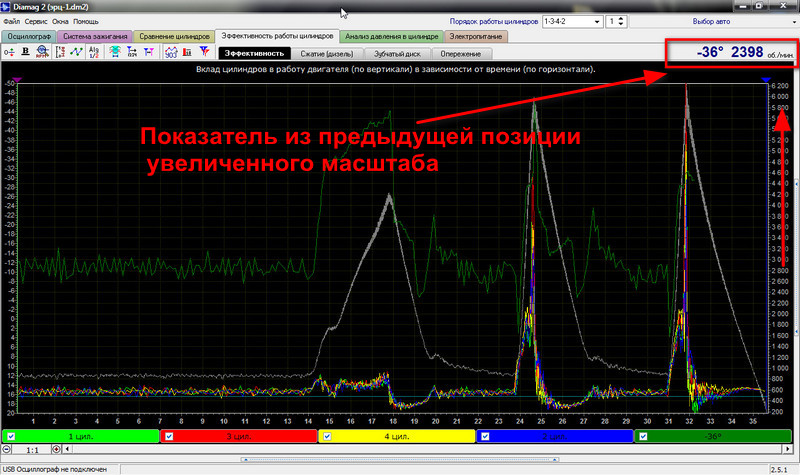Screen dimensions: 800x475
Task: Click the dotted splitter handle below the scrollbar
Action: point(399,460)
